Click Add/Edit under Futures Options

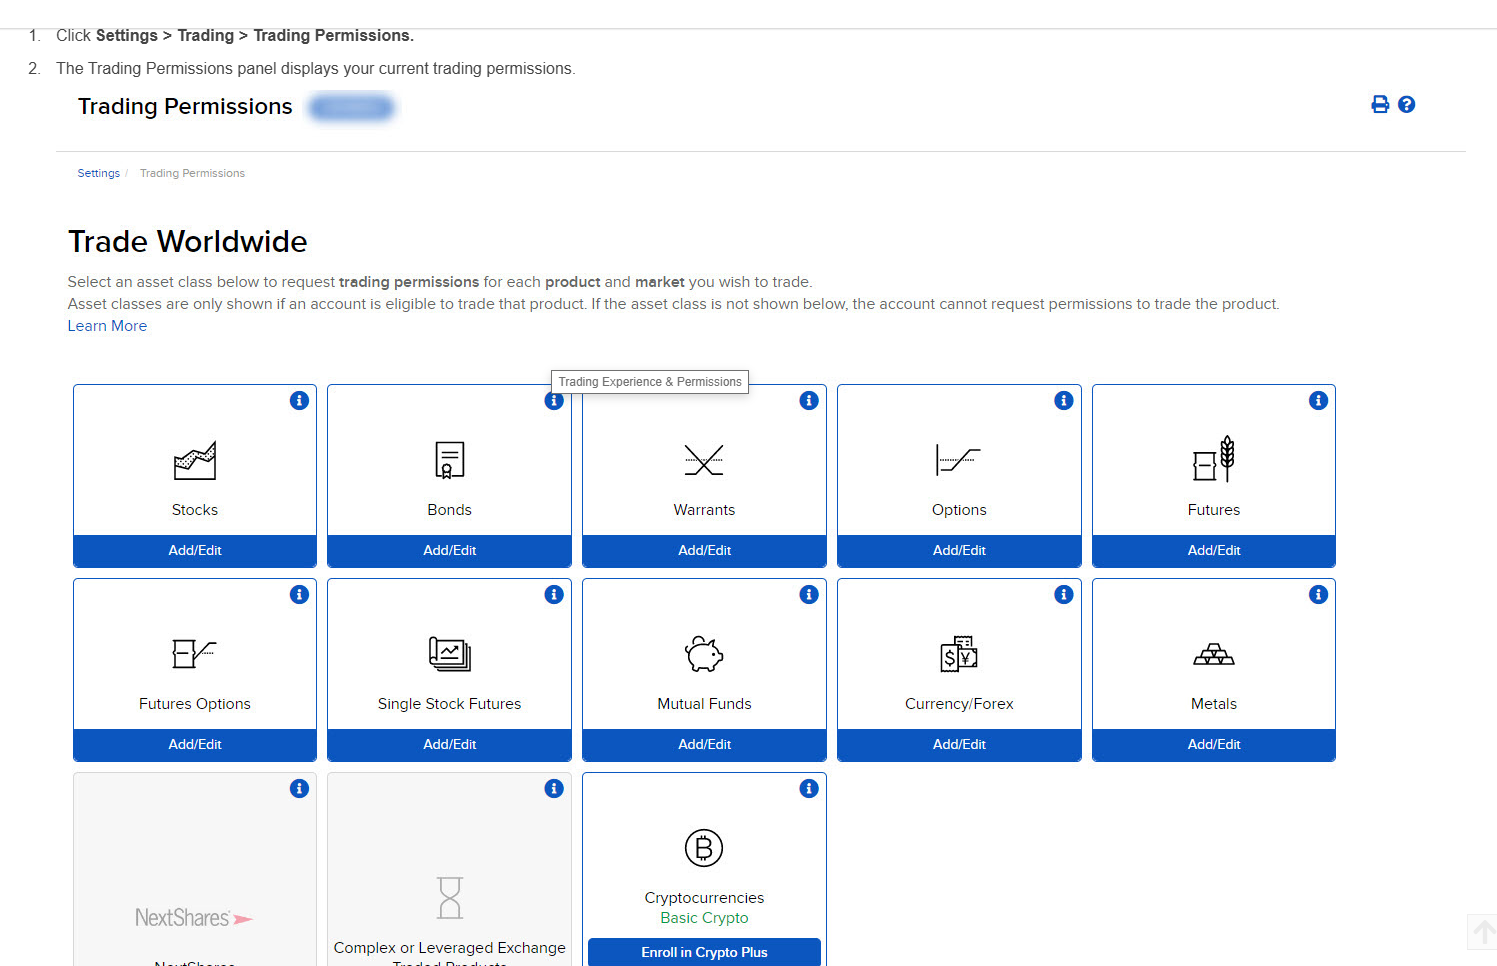click(x=195, y=745)
